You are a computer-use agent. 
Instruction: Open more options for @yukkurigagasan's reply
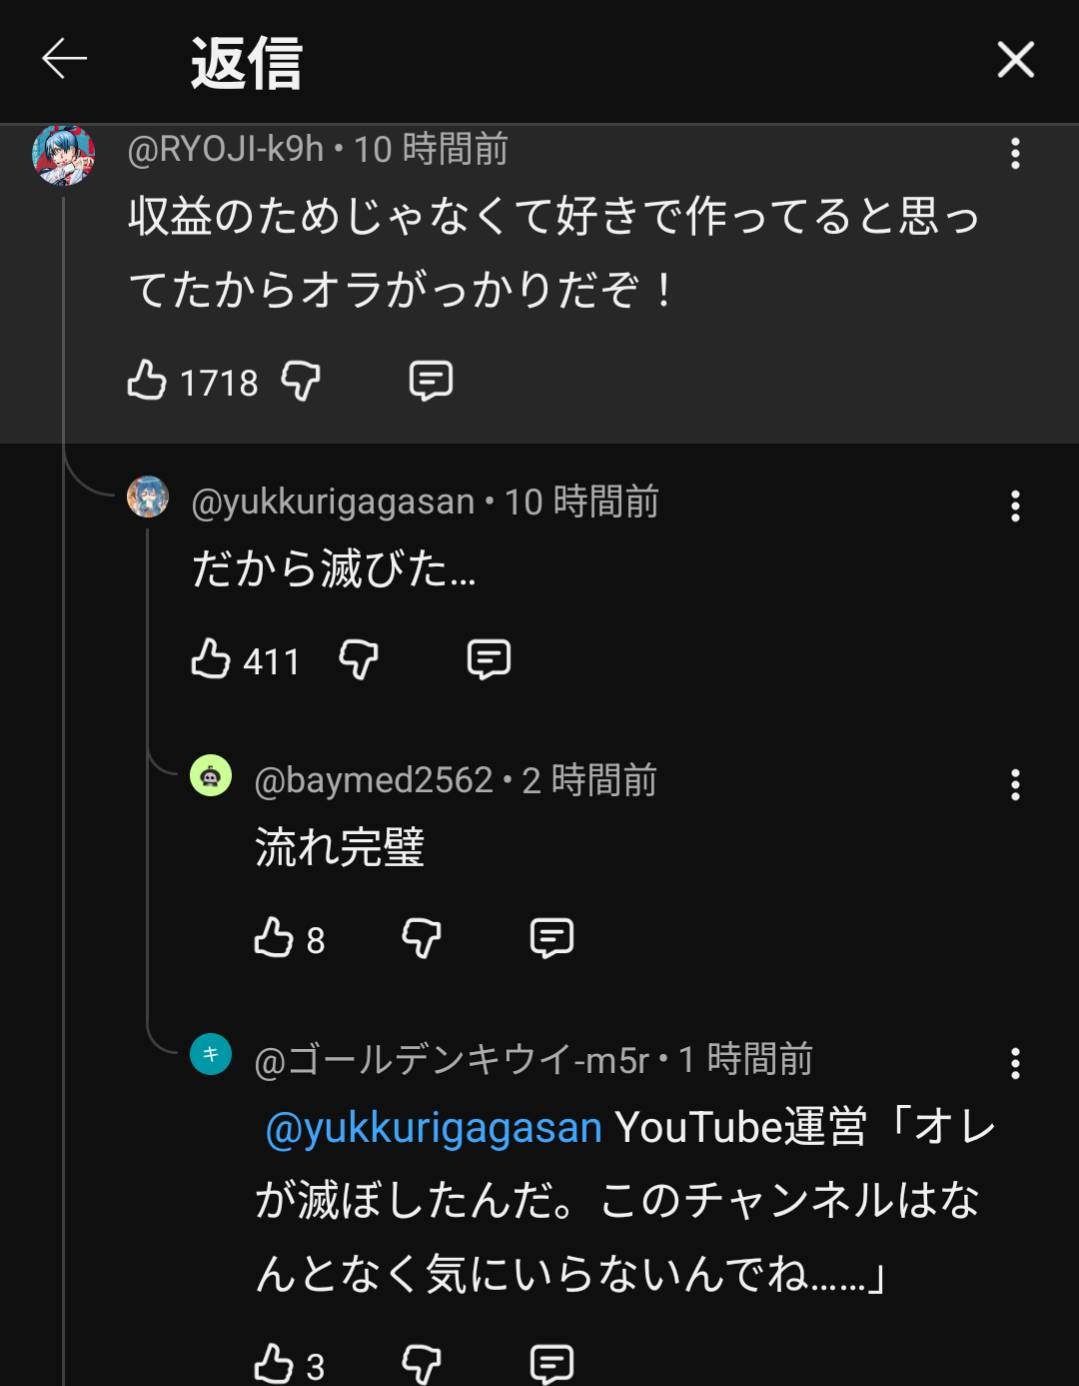click(x=1015, y=506)
